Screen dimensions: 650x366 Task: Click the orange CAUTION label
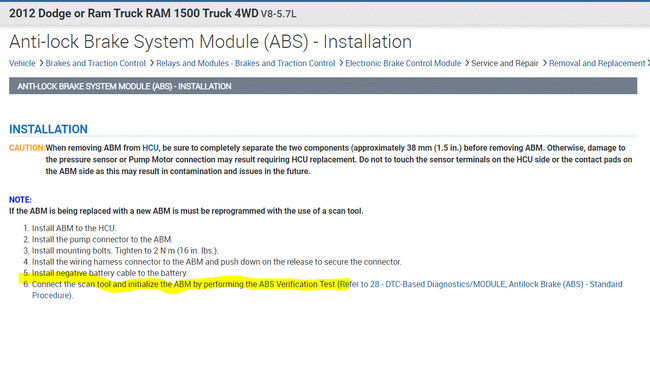[x=27, y=148]
